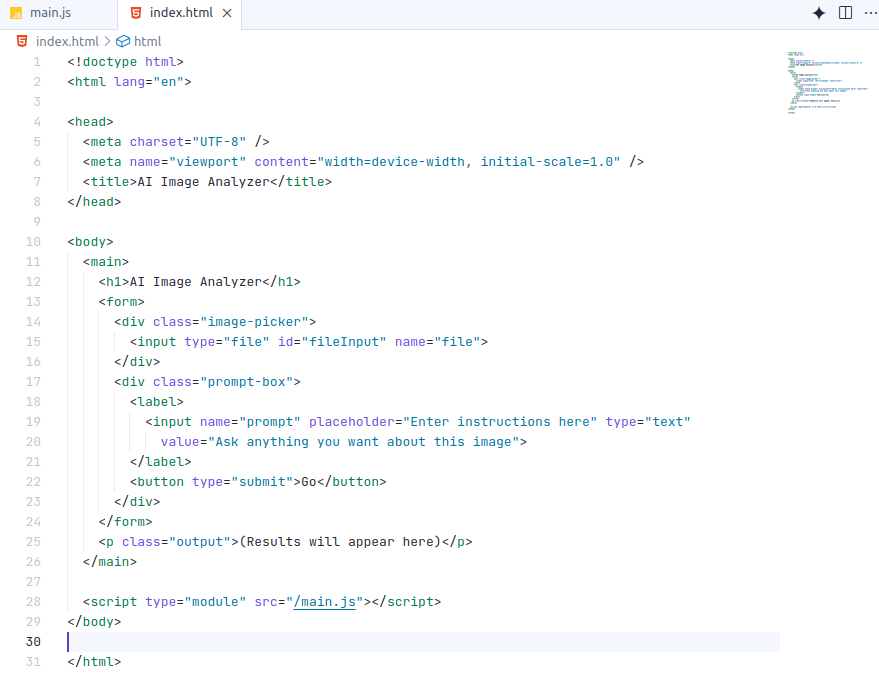This screenshot has height=694, width=879.
Task: Click the closing </form> tag
Action: point(126,522)
